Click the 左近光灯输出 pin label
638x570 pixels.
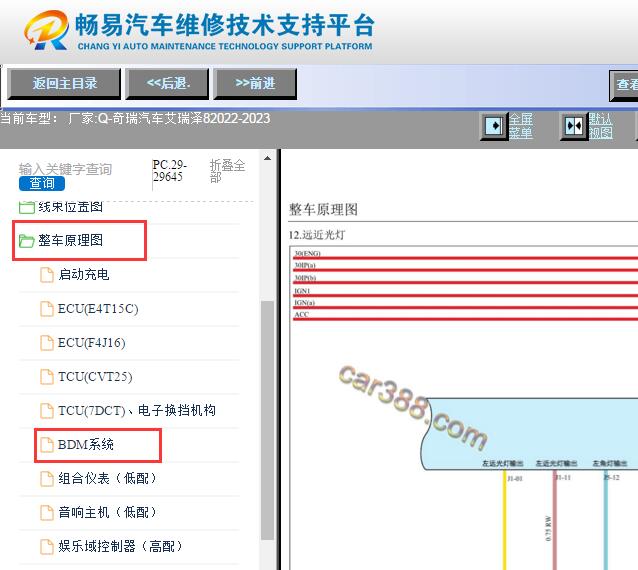pyautogui.click(x=556, y=463)
